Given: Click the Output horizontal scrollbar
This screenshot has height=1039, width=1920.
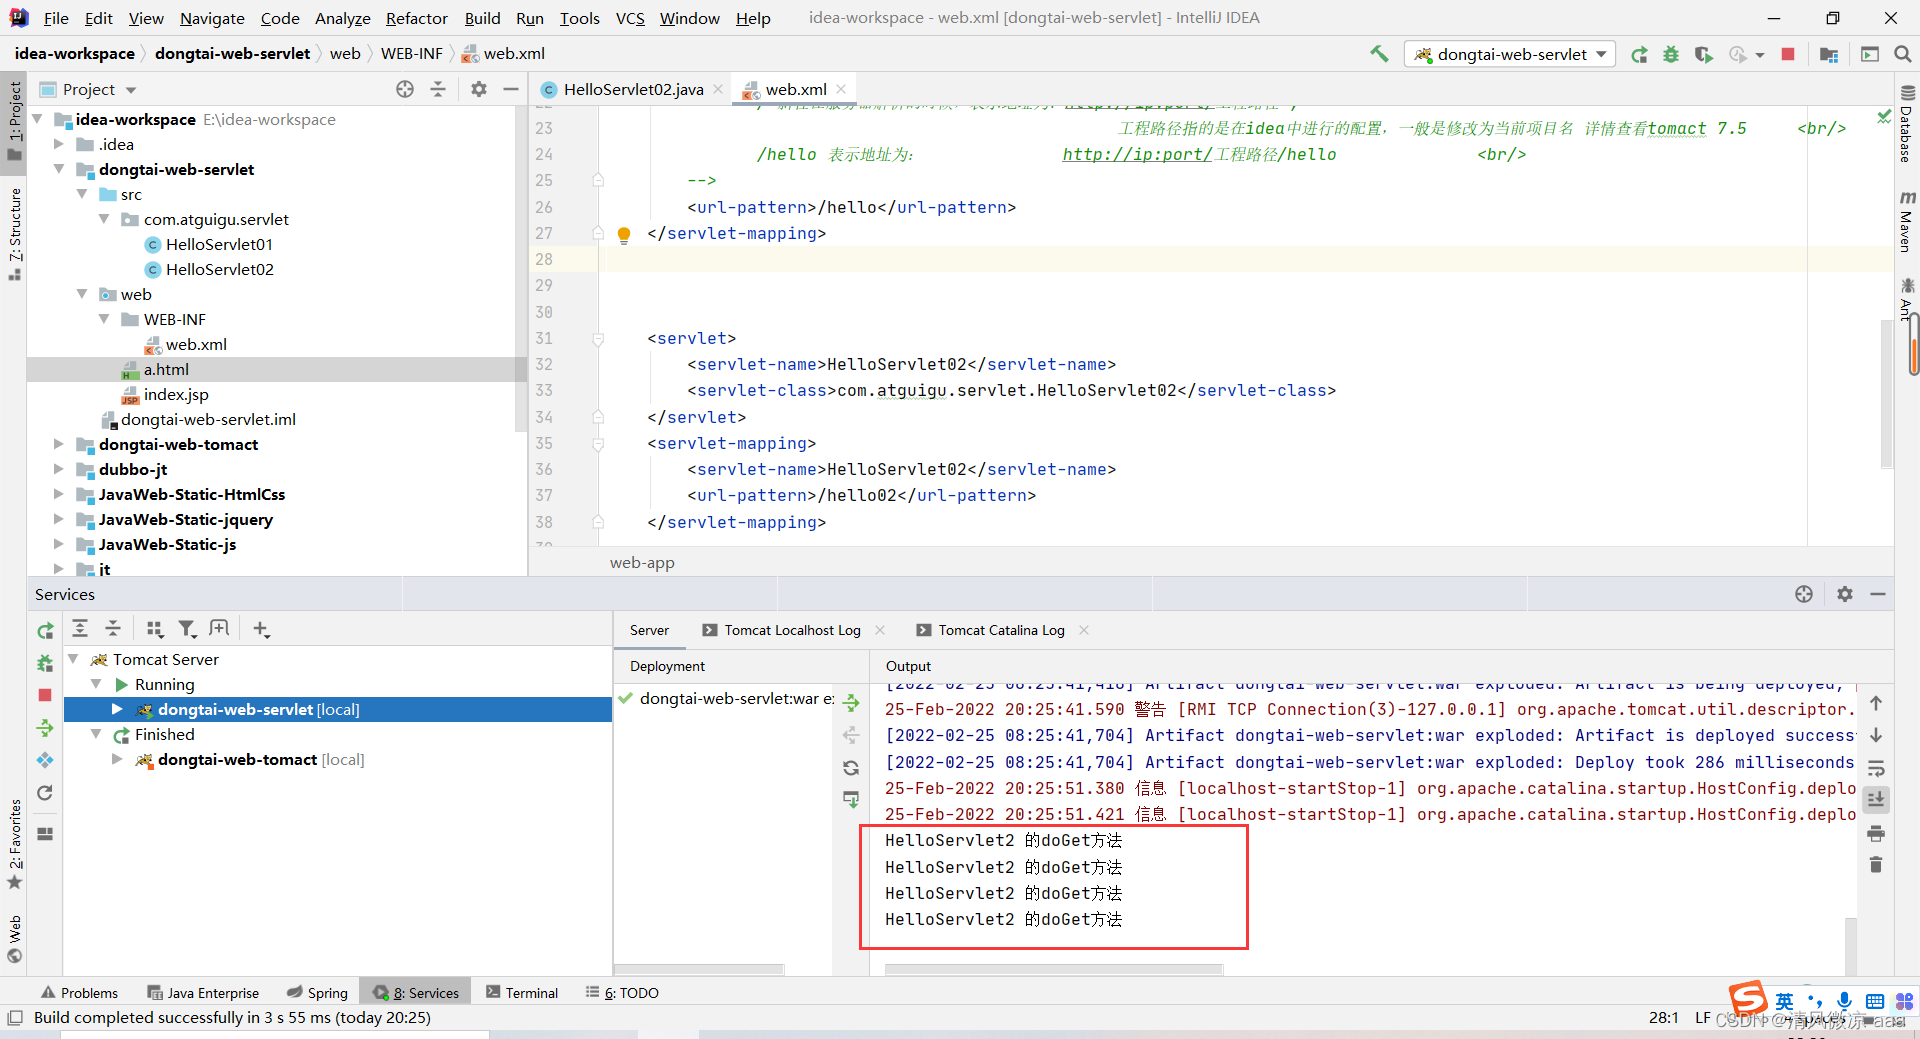Looking at the screenshot, I should [1053, 970].
